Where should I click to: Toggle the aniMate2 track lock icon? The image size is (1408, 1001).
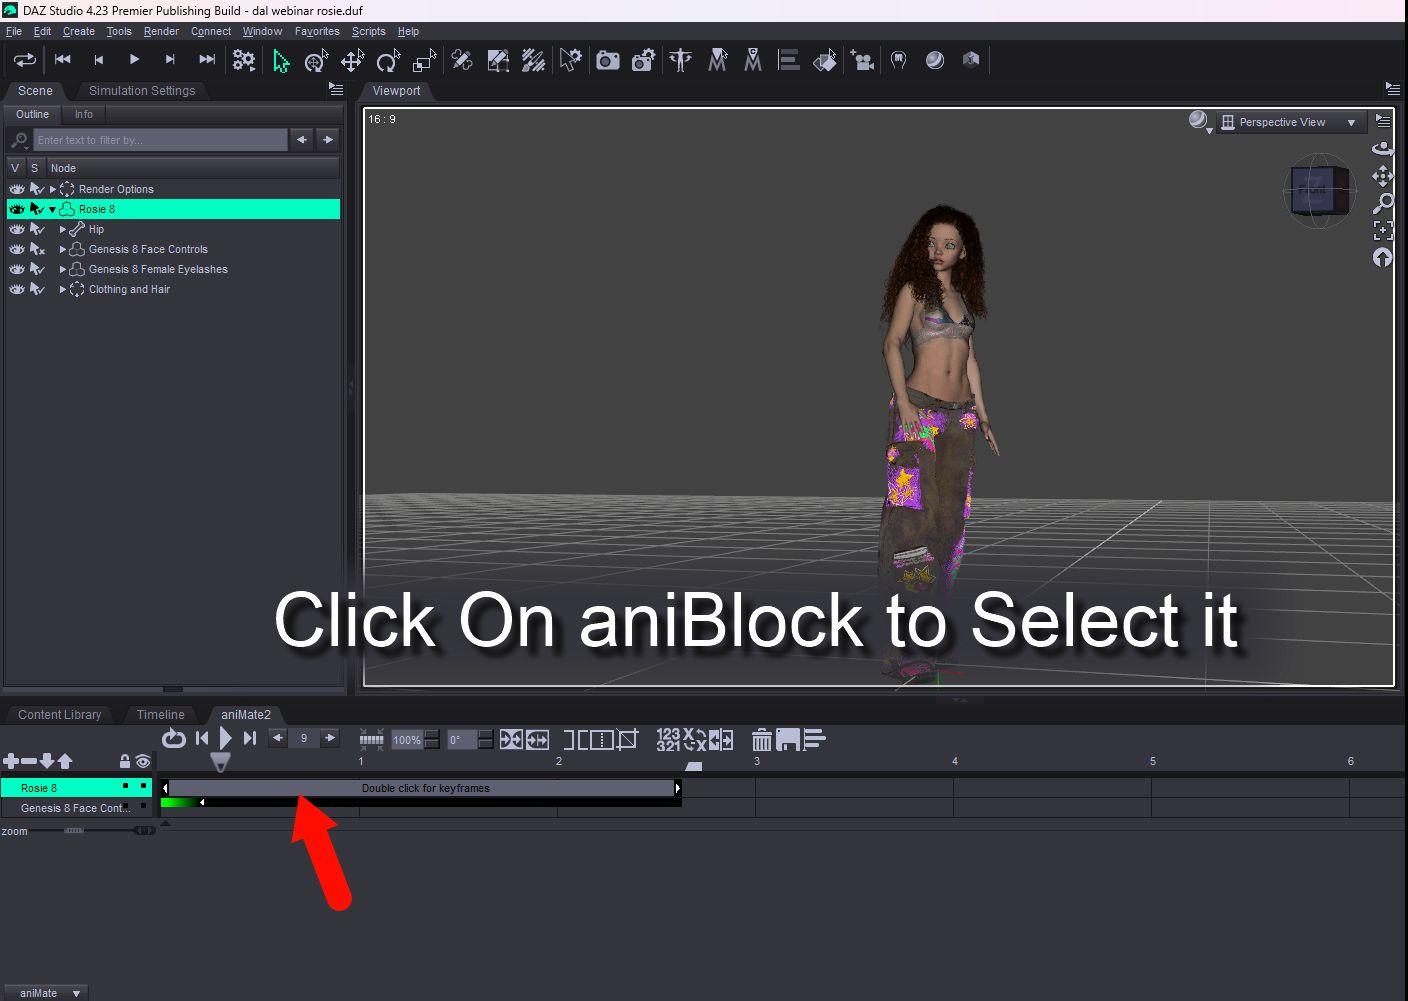pyautogui.click(x=125, y=762)
